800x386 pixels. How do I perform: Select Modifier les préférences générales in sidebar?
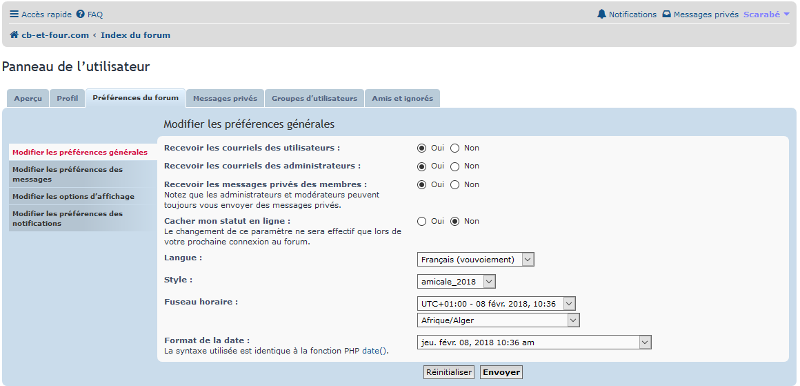tap(83, 152)
